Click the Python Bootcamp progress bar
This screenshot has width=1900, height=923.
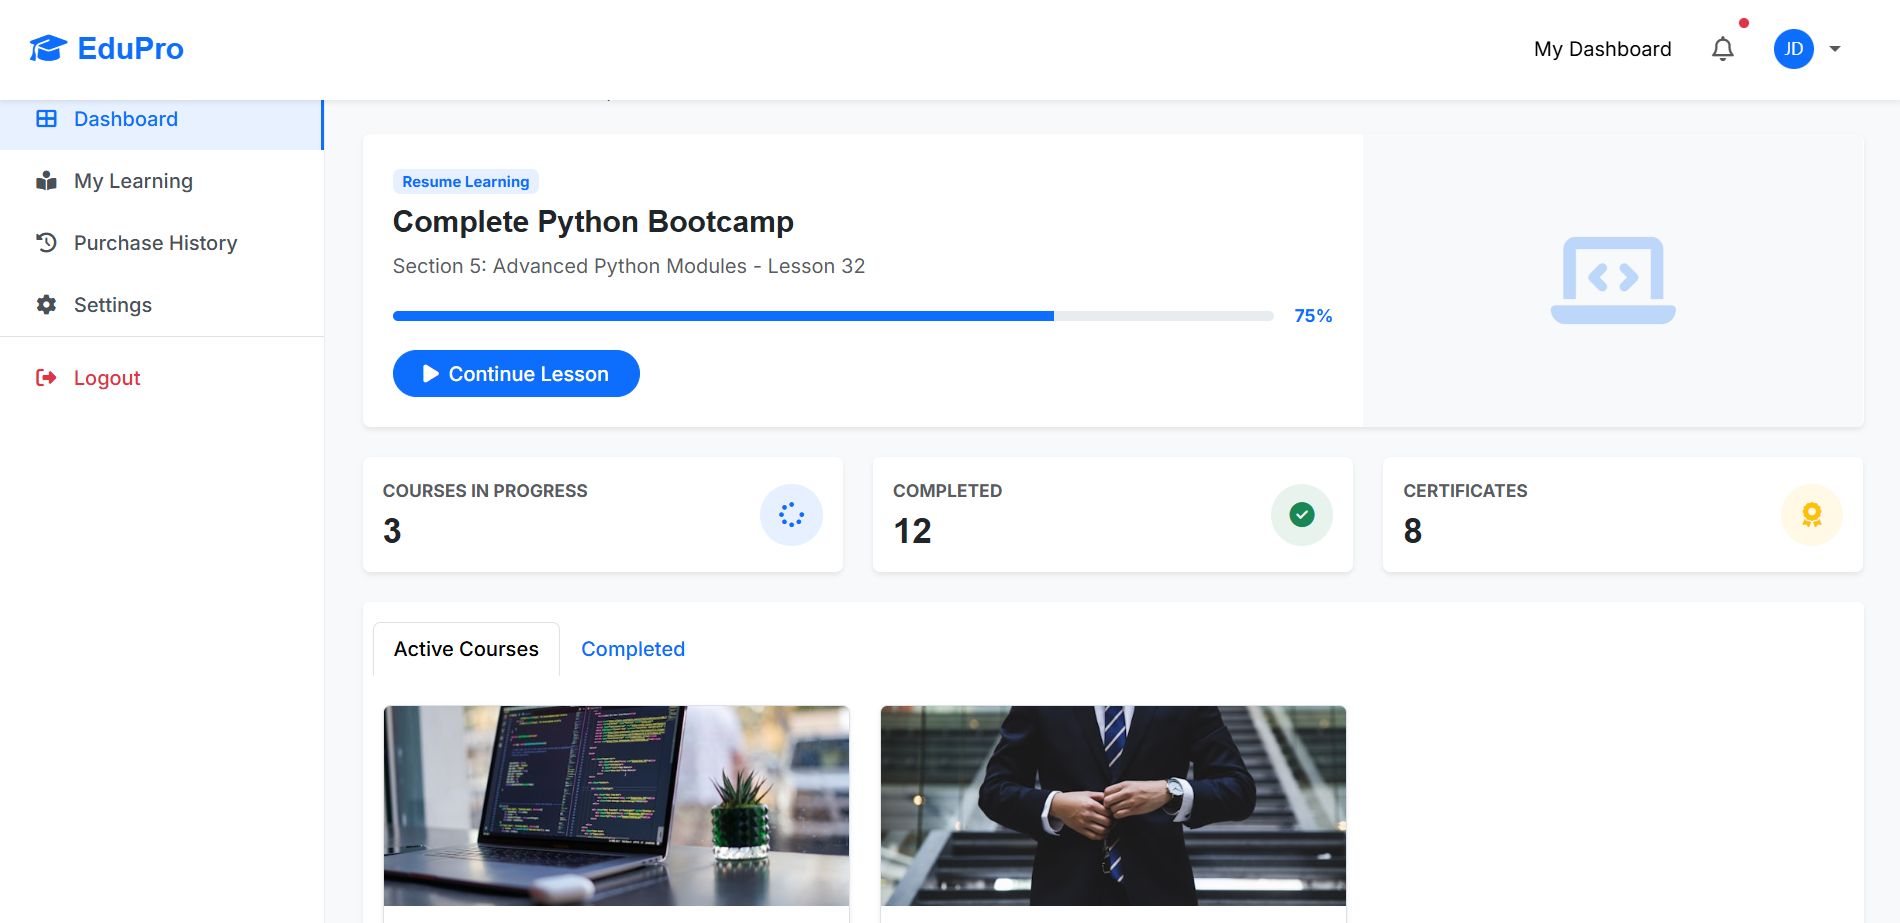click(832, 316)
